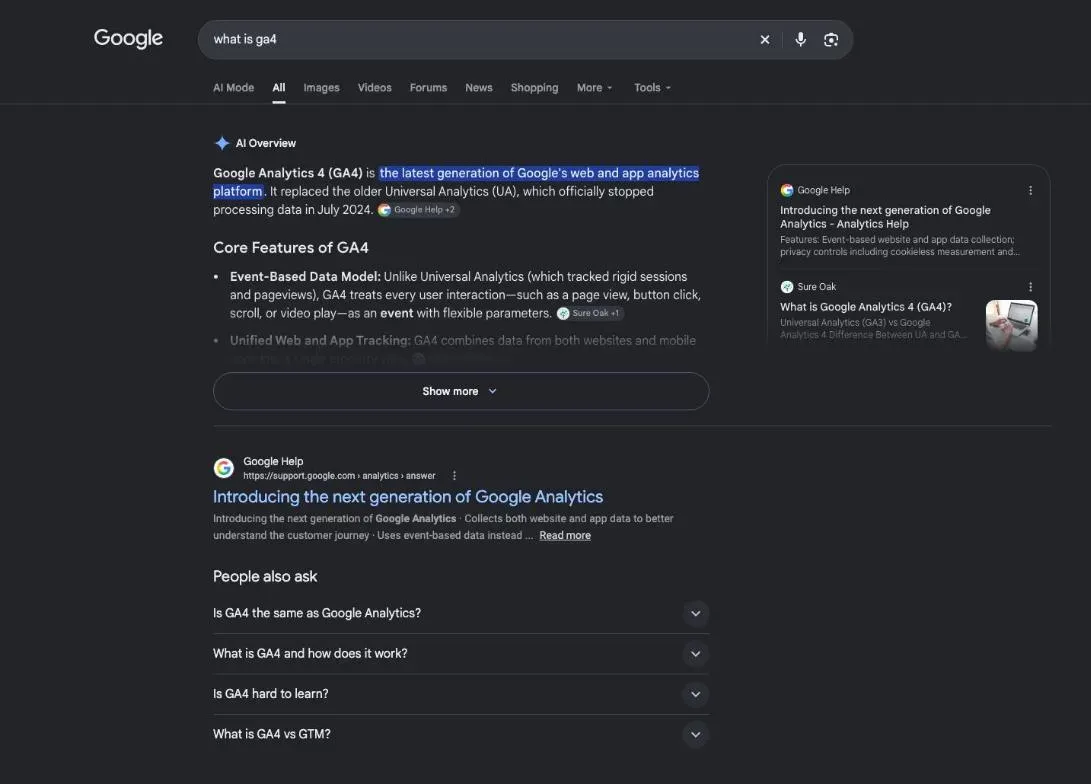The image size is (1091, 784).
Task: Expand "What is GA4 and how does it work?"
Action: tap(461, 653)
